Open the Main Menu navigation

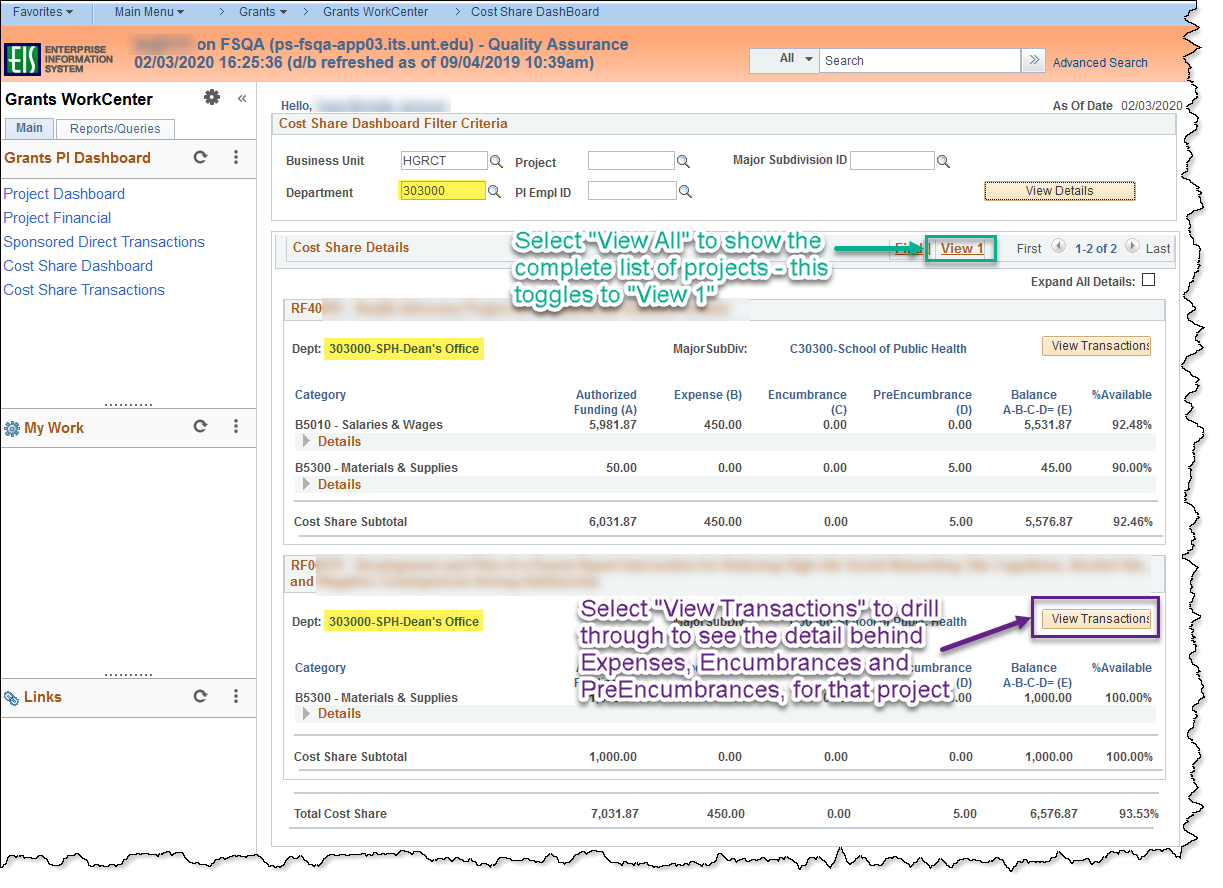pyautogui.click(x=148, y=12)
